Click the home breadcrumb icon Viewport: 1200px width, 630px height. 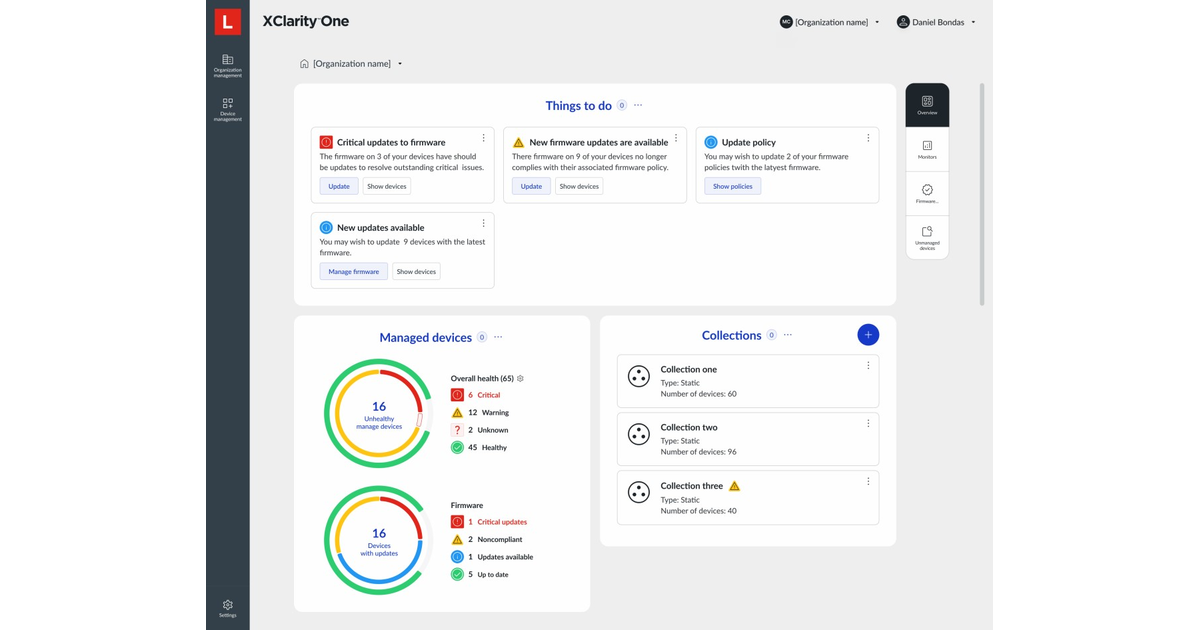304,63
